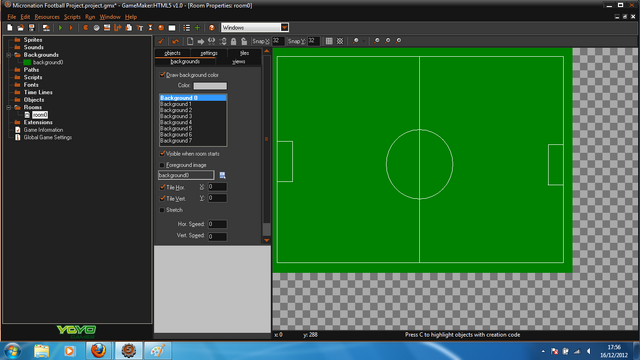Click the green plus icon in toolbar
Screen dimensions: 640x360
click(x=197, y=28)
